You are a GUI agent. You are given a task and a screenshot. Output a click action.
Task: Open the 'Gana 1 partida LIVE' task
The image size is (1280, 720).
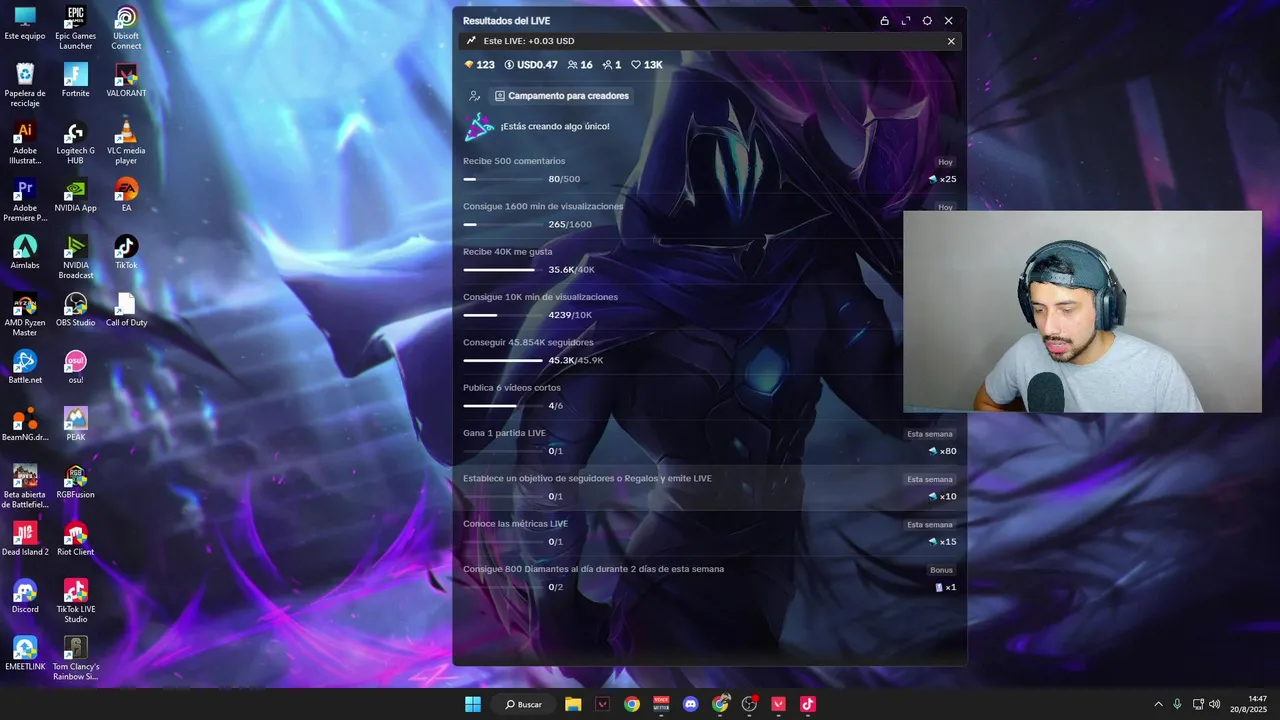point(710,442)
